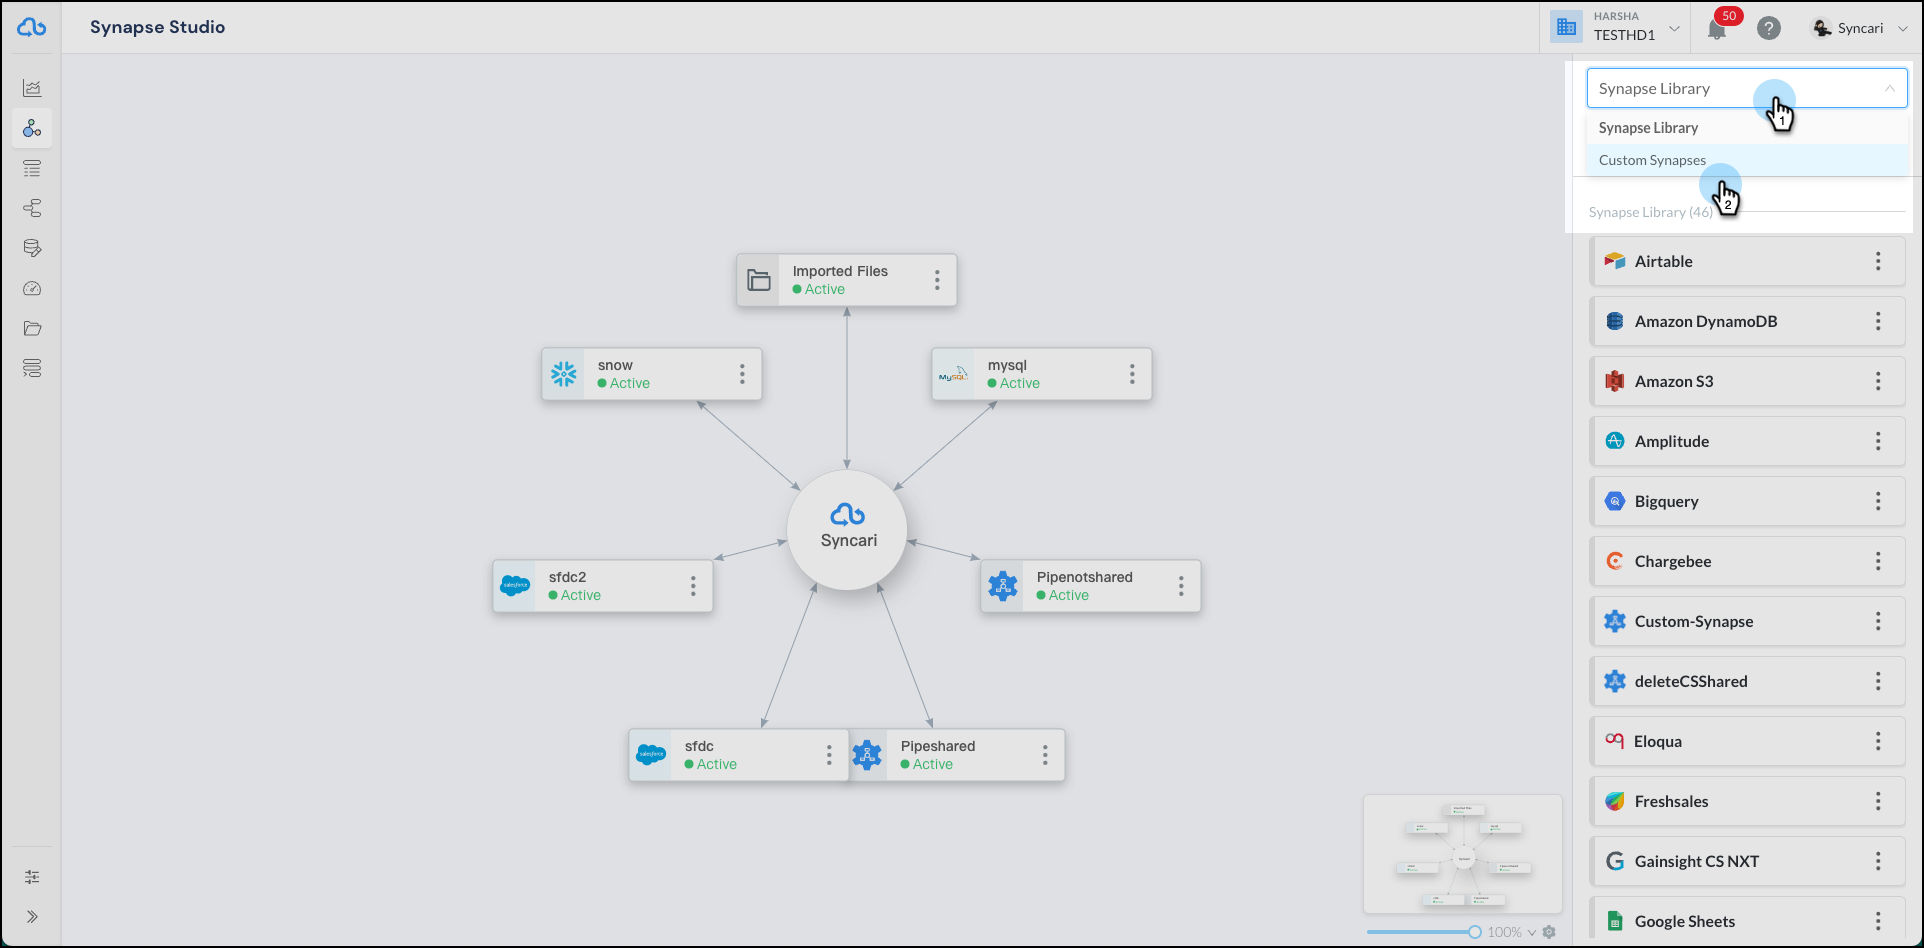Viewport: 1924px width, 948px height.
Task: Open the Chargebee three-dot menu
Action: (x=1878, y=561)
